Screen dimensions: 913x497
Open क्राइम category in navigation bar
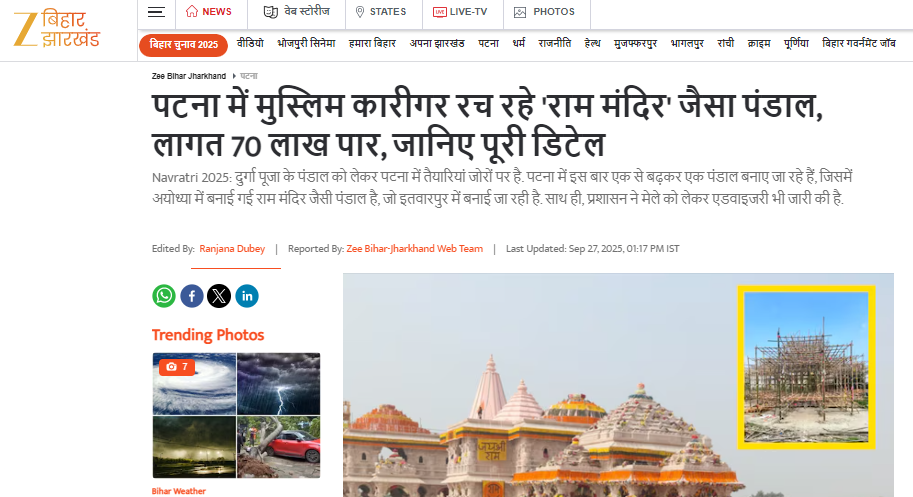click(x=759, y=44)
